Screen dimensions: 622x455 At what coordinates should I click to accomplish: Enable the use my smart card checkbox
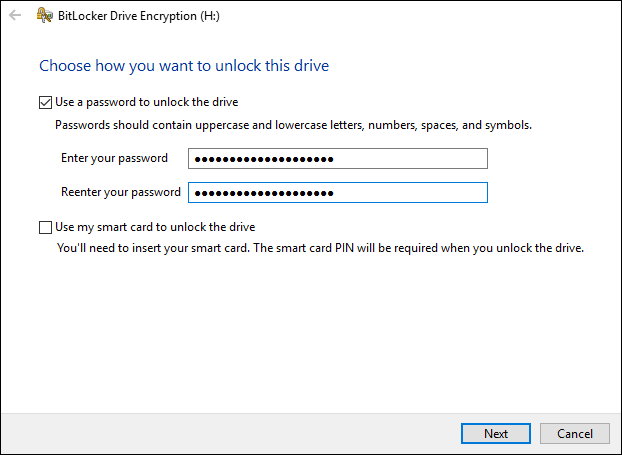[x=45, y=227]
